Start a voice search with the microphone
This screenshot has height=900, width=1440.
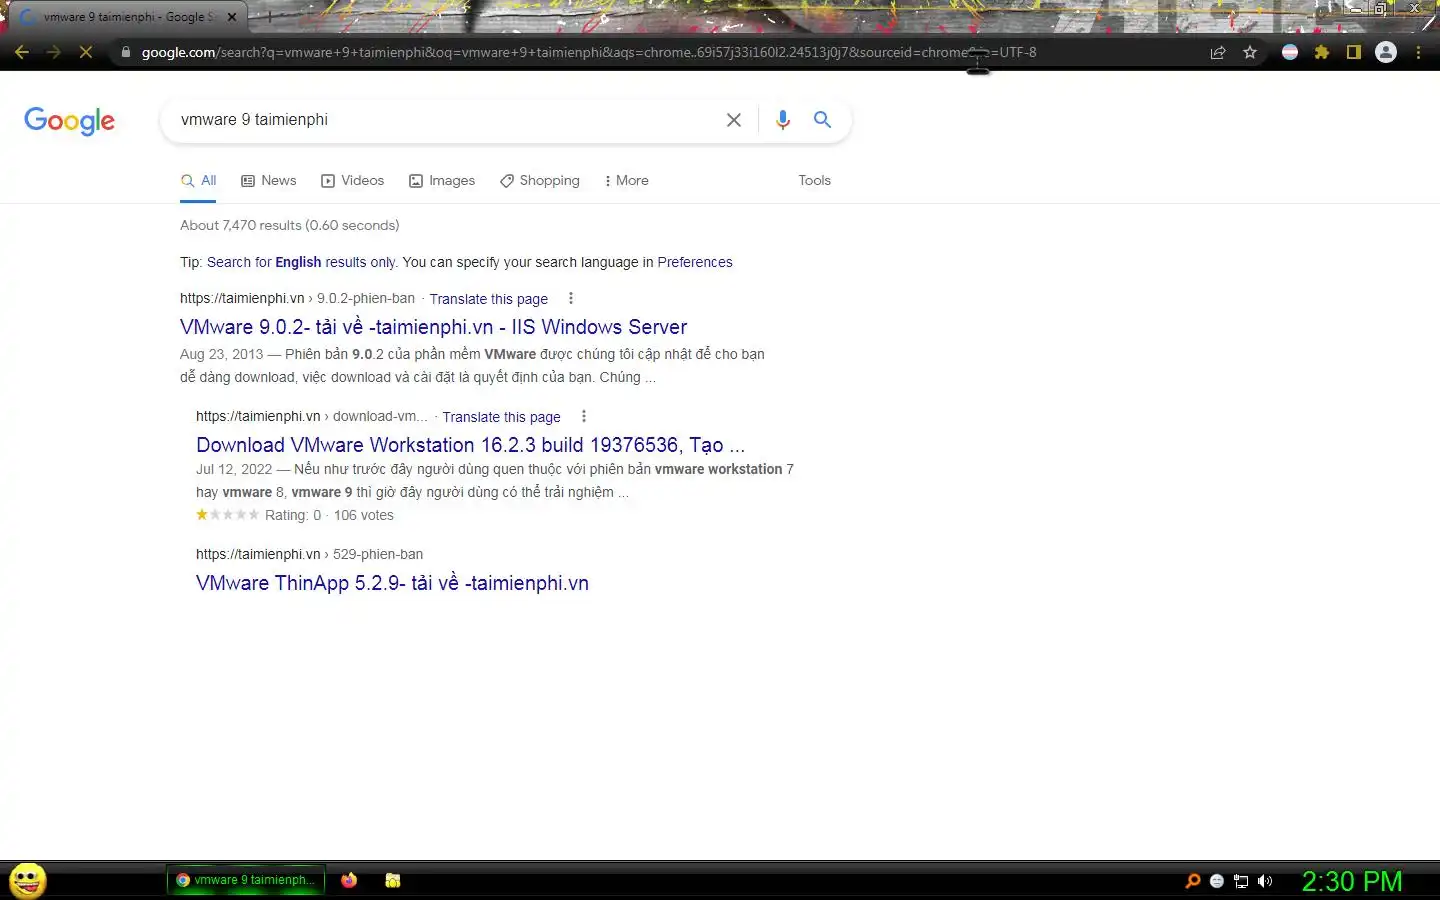pyautogui.click(x=783, y=120)
